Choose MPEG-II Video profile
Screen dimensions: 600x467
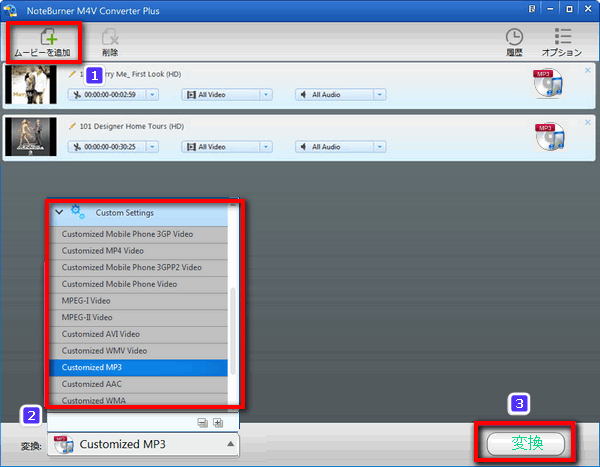(x=139, y=317)
